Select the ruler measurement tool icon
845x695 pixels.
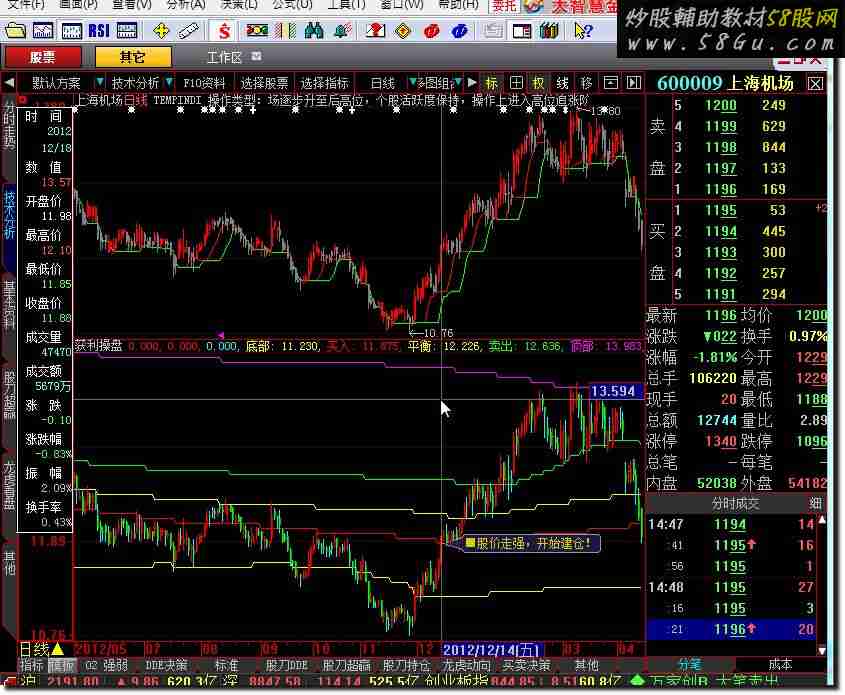[188, 31]
